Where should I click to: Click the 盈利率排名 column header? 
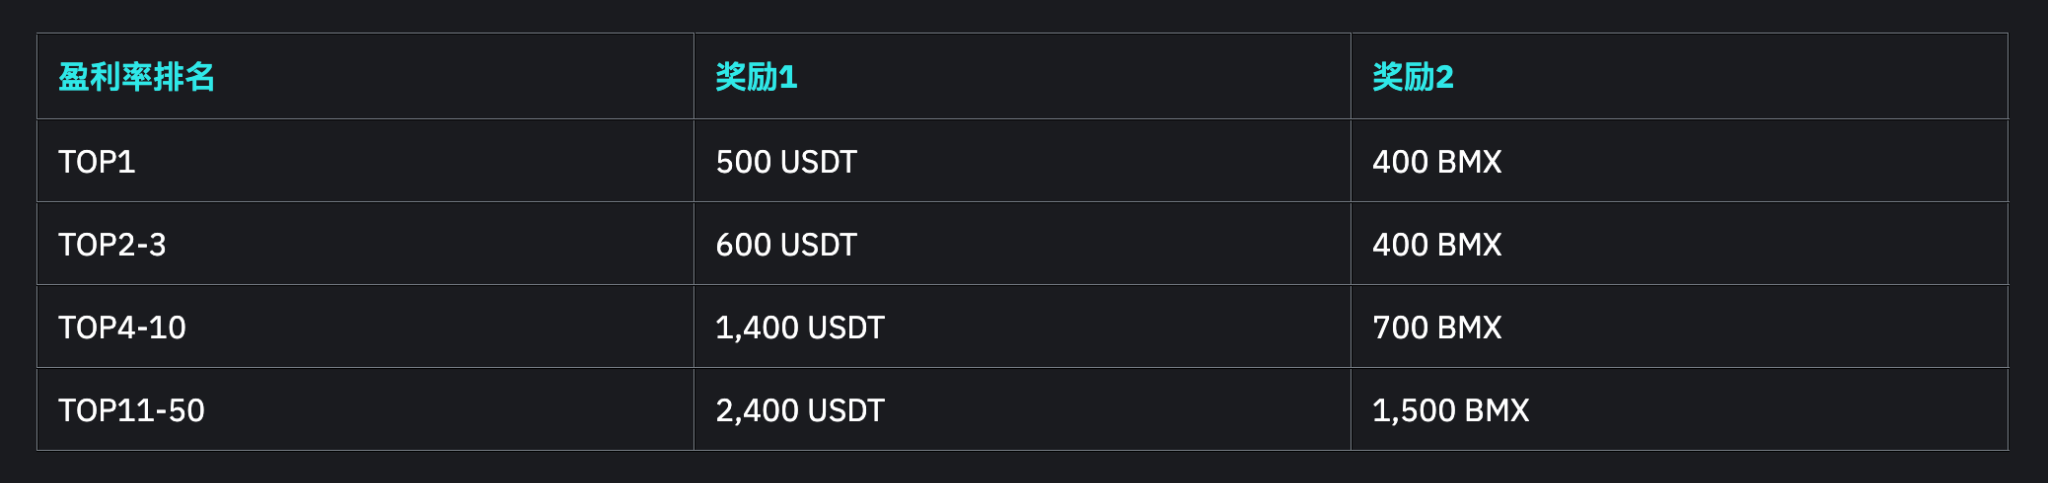coord(136,77)
